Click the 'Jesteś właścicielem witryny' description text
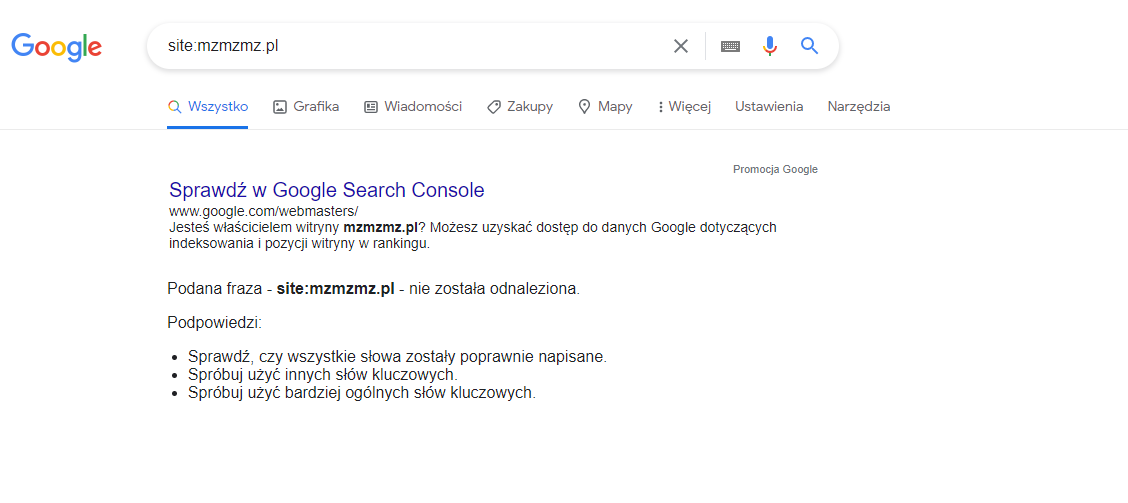The height and width of the screenshot is (503, 1128). click(473, 235)
